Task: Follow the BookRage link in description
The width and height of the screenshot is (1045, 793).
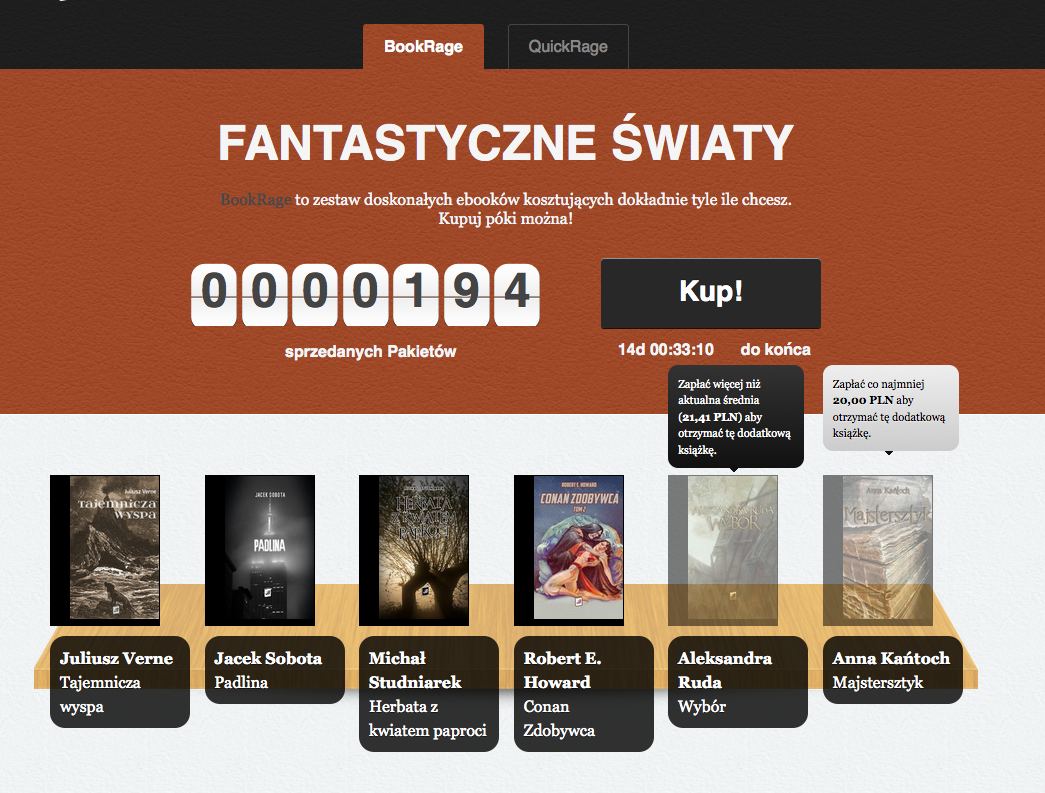Action: pyautogui.click(x=256, y=199)
